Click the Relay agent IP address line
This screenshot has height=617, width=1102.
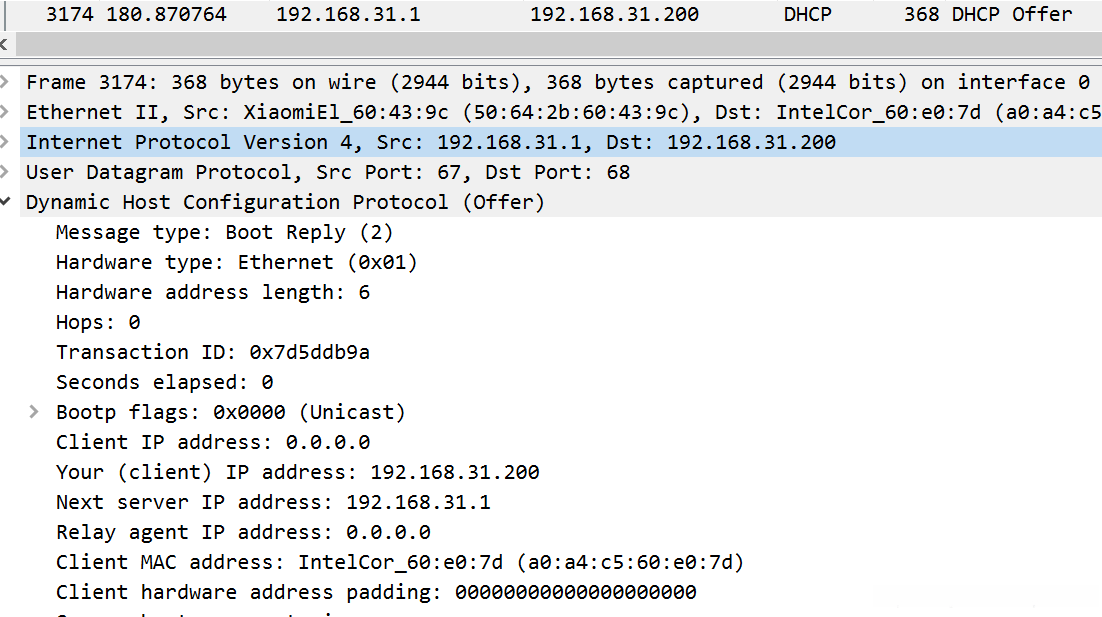click(x=243, y=532)
